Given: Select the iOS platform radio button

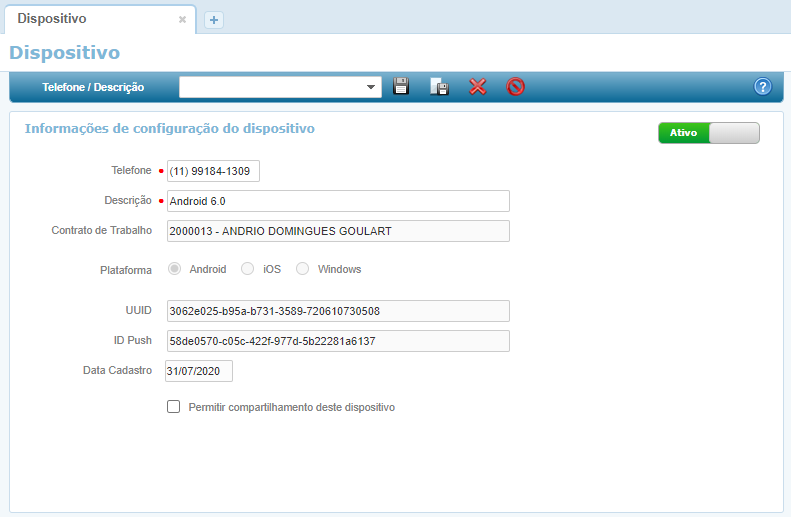Looking at the screenshot, I should coord(247,269).
